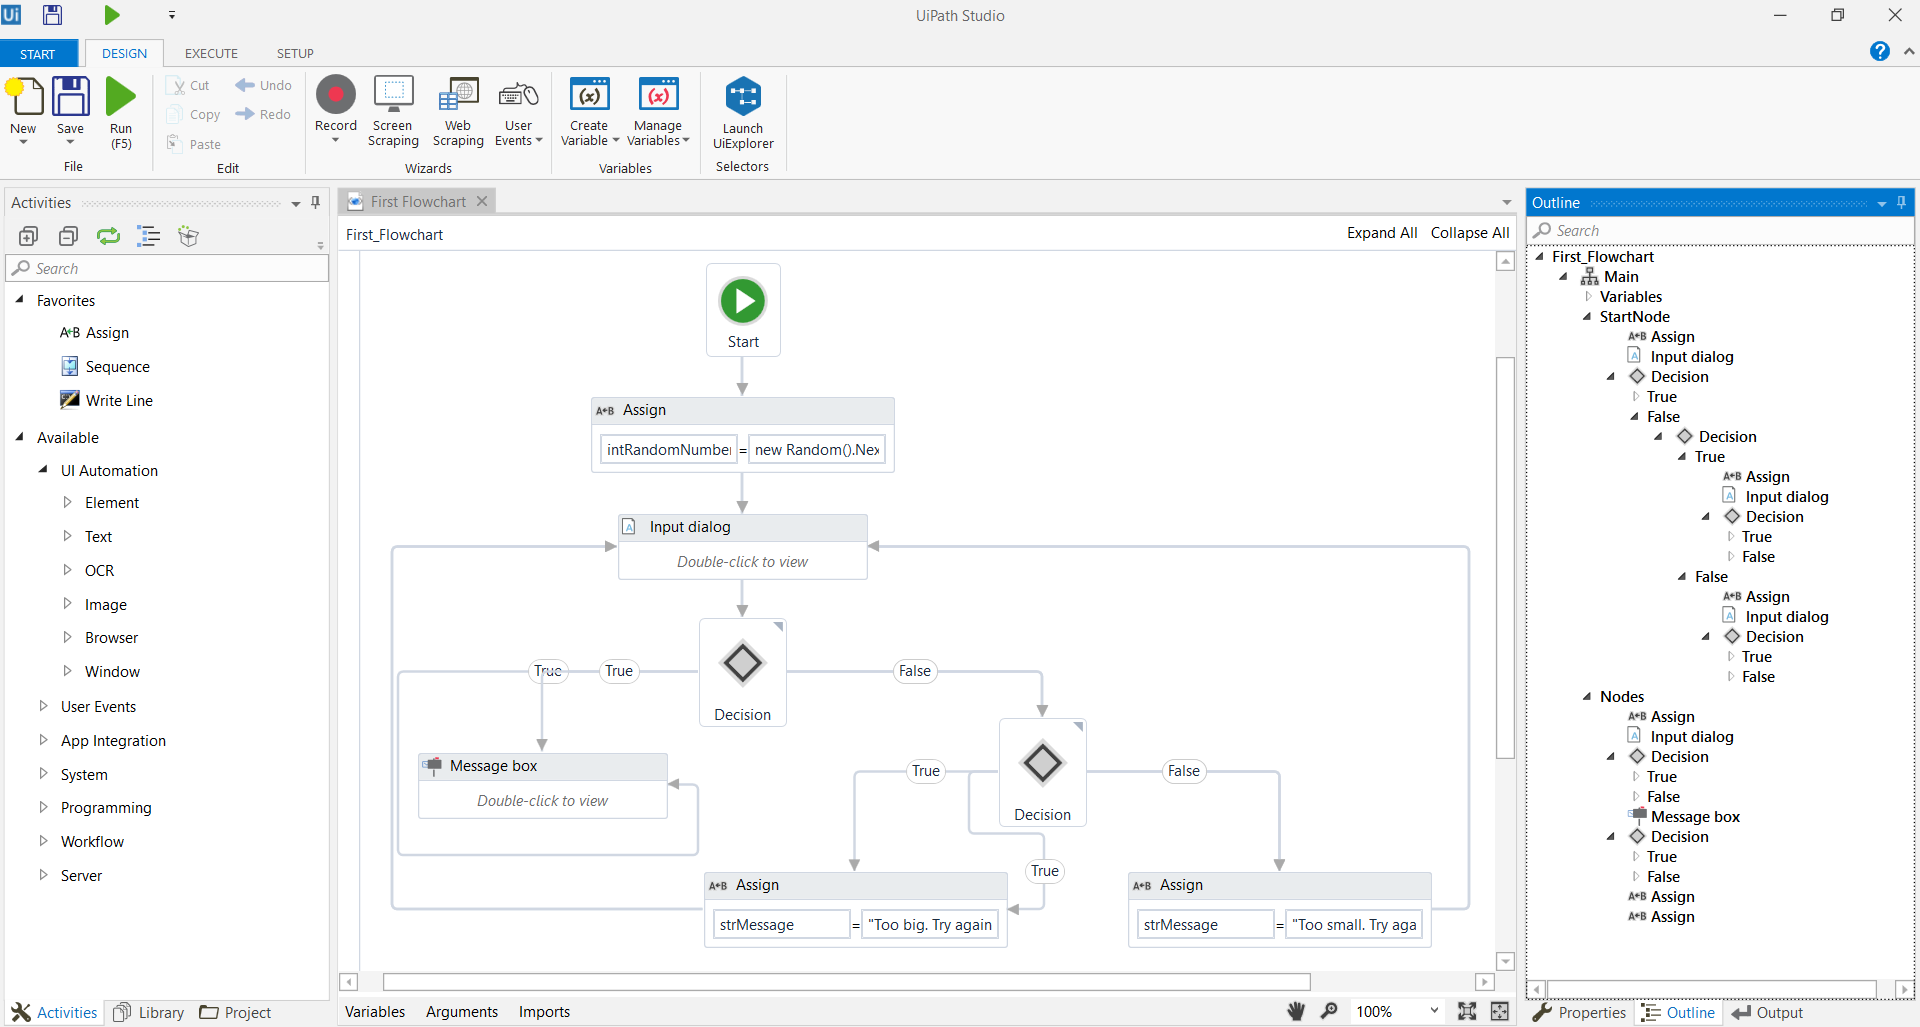Open the Web Scraping wizard
1920x1027 pixels.
click(x=457, y=110)
